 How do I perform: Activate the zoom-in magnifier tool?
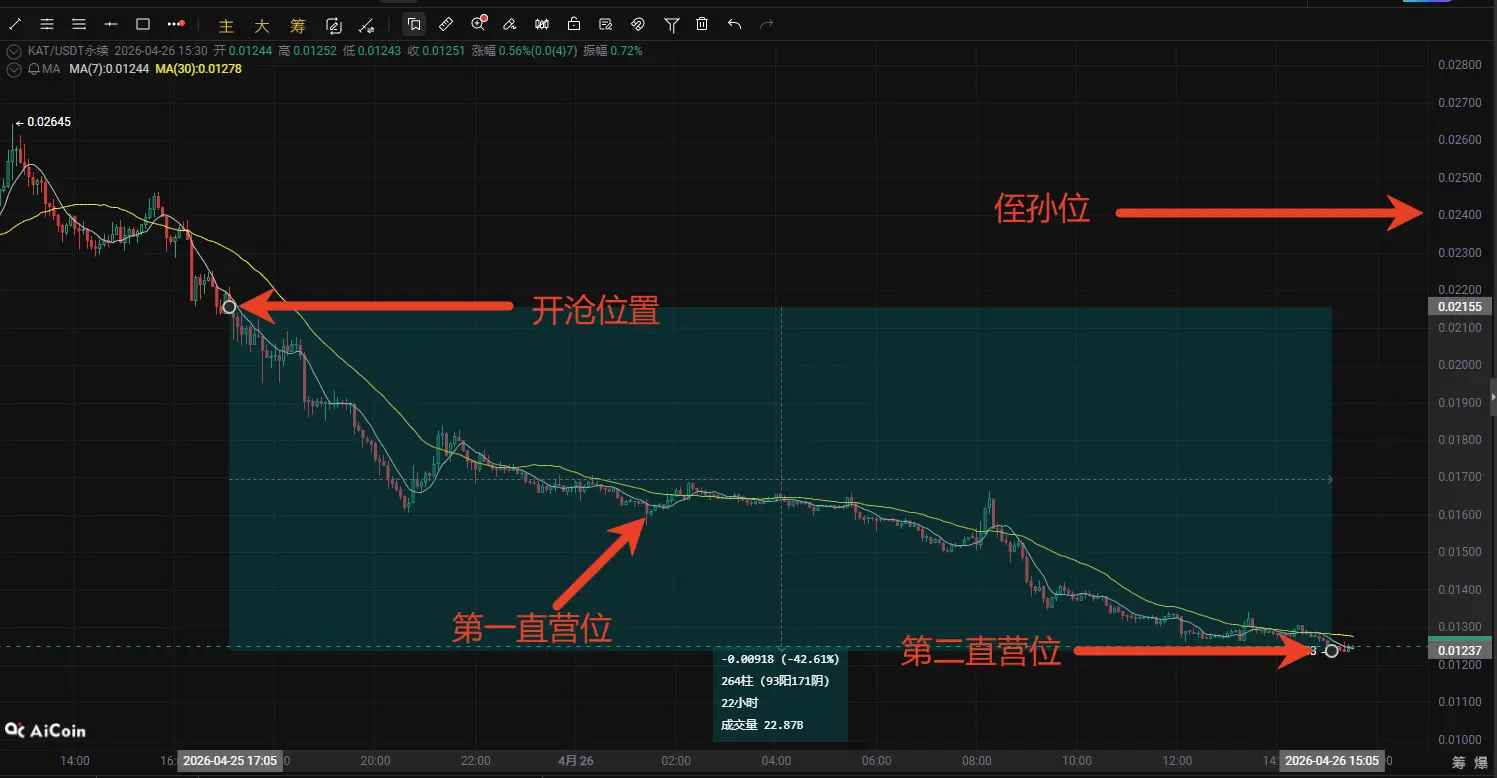coord(478,23)
